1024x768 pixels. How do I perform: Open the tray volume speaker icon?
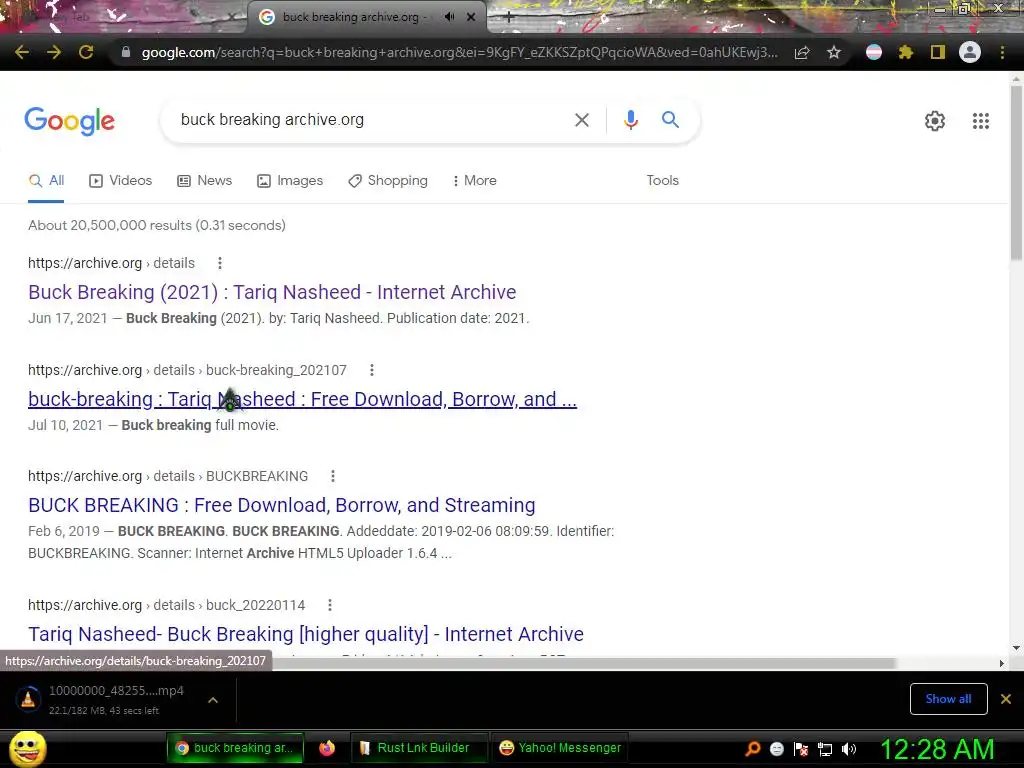point(849,749)
